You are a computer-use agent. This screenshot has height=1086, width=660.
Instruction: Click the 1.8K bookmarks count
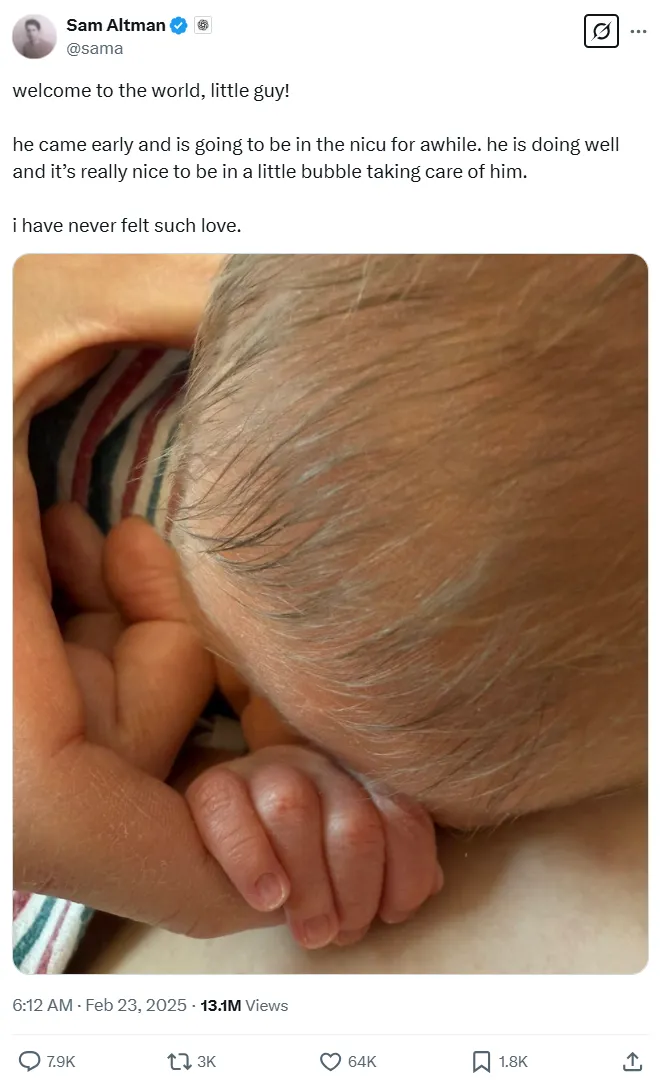tap(513, 1062)
